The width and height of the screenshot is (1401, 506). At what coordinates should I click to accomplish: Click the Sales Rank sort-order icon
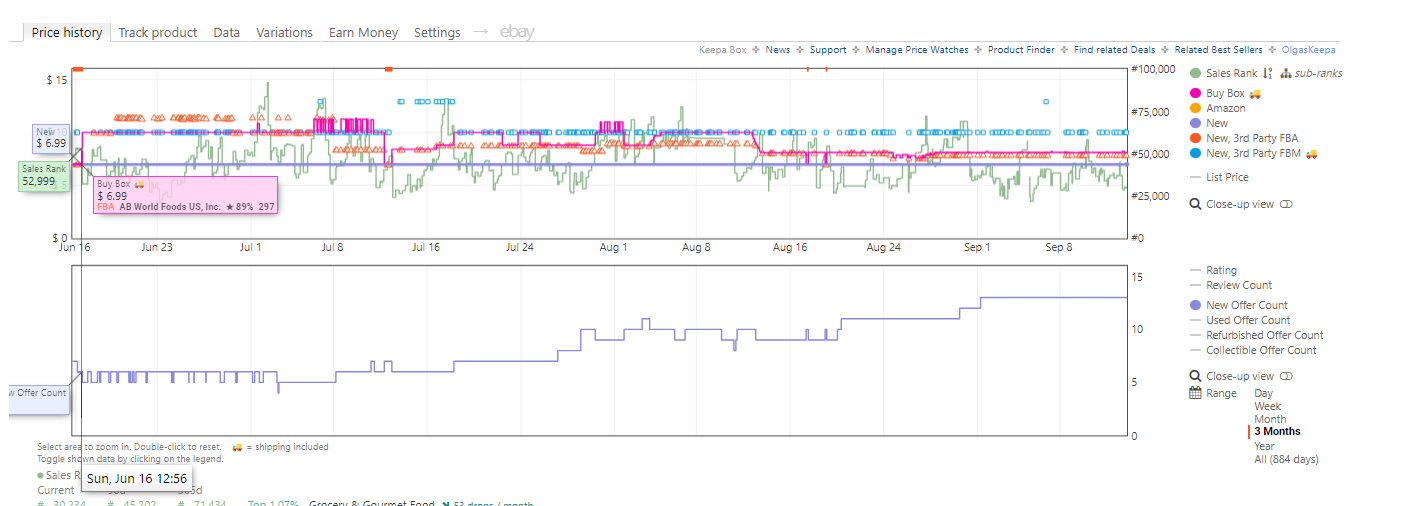click(1267, 73)
